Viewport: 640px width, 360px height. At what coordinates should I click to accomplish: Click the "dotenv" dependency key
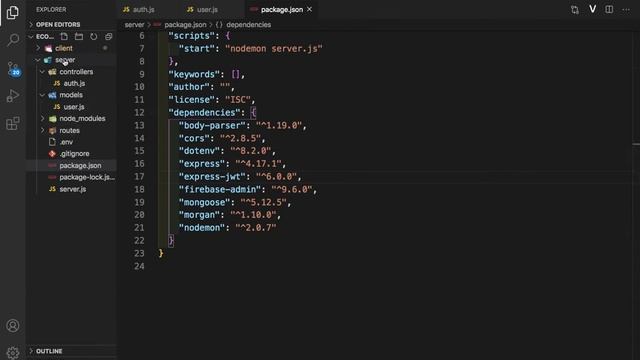(x=199, y=151)
